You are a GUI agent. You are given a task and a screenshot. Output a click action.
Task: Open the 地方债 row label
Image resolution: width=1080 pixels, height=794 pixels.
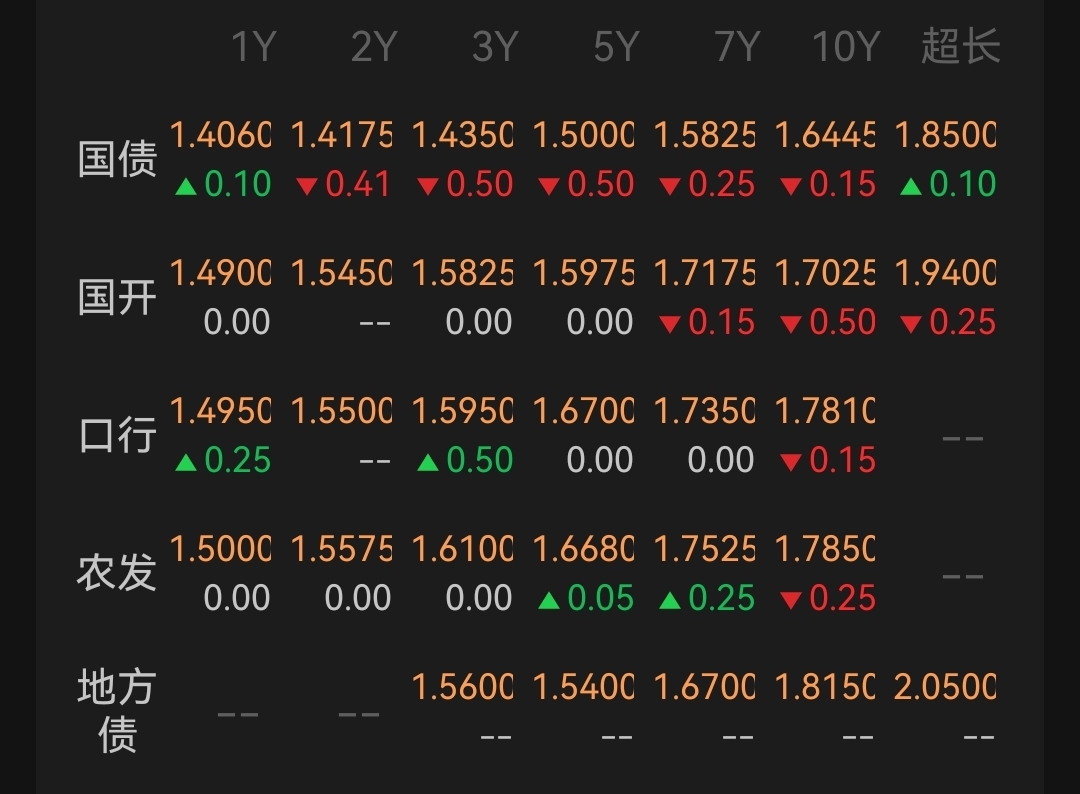(x=117, y=711)
